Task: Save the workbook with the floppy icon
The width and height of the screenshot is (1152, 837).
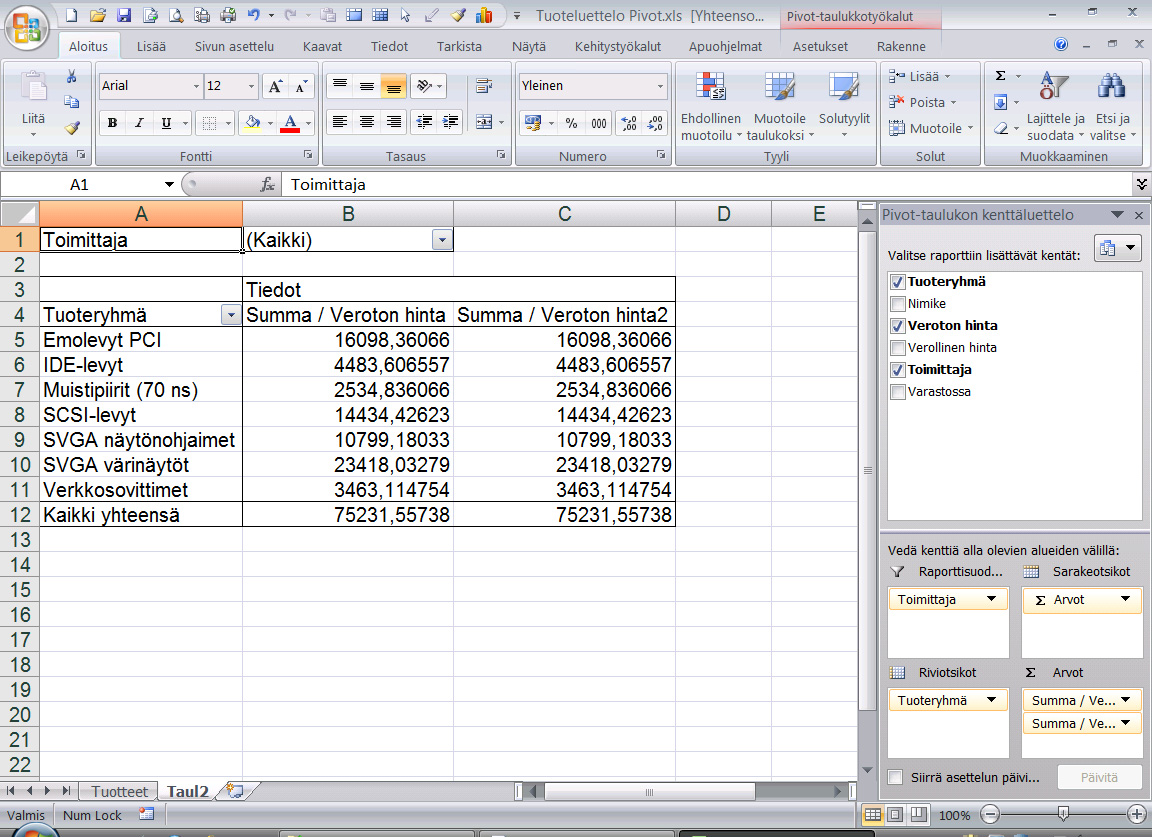Action: pyautogui.click(x=123, y=15)
